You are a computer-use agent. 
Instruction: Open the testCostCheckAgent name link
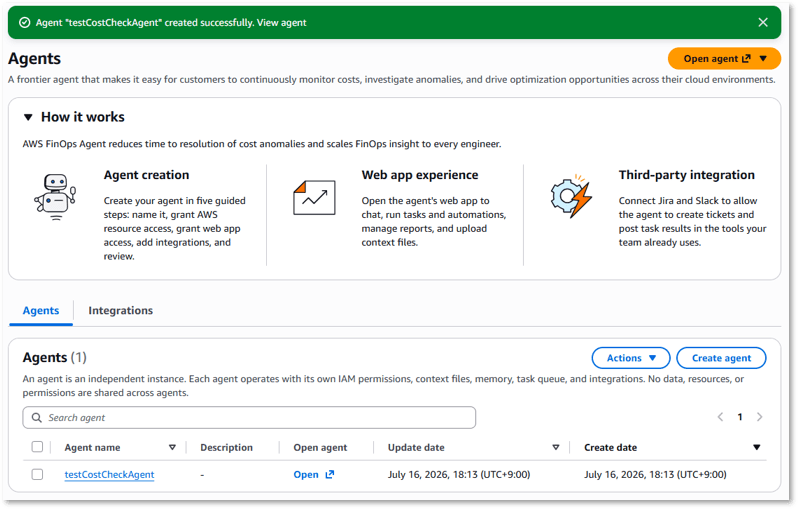pos(109,474)
